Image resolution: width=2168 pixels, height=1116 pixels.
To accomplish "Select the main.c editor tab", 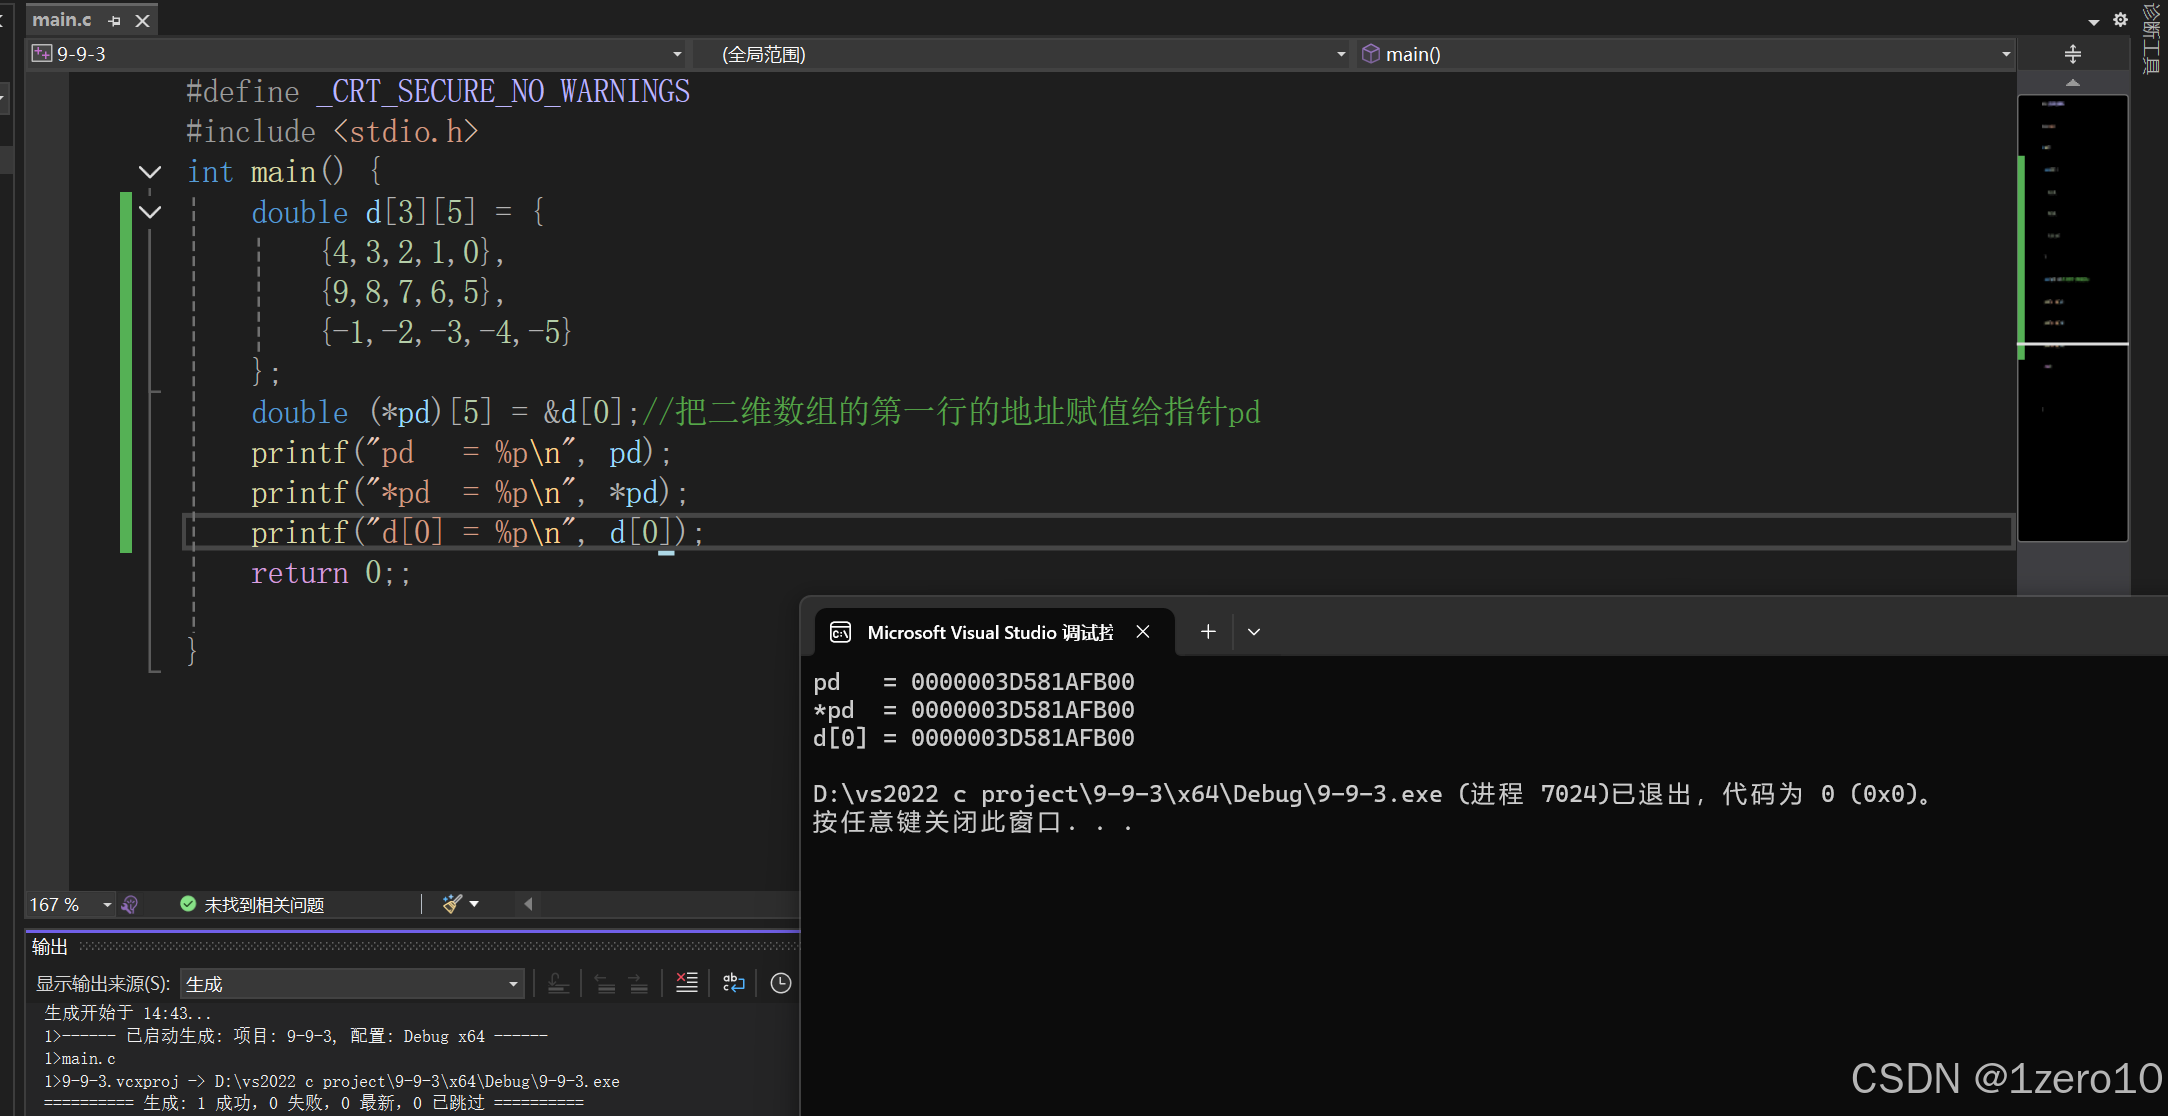I will pos(62,20).
